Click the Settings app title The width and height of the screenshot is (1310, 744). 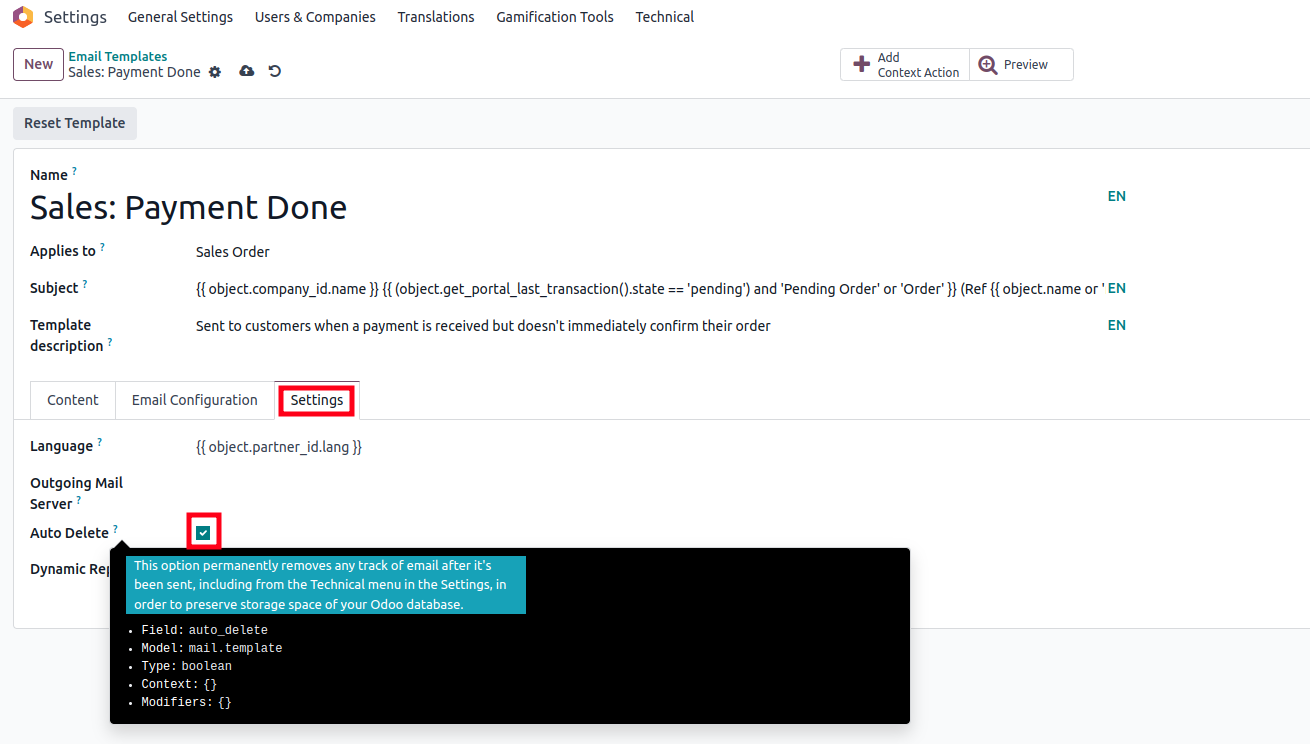75,17
